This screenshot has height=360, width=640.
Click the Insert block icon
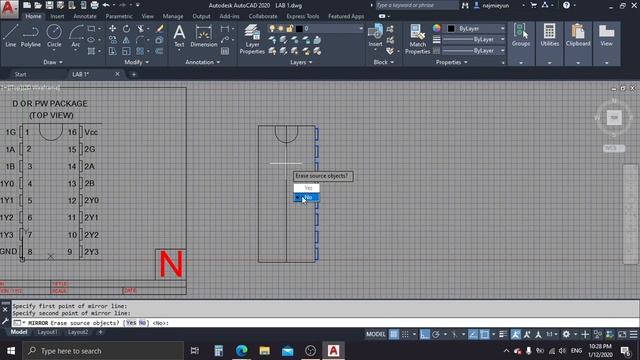pyautogui.click(x=375, y=36)
